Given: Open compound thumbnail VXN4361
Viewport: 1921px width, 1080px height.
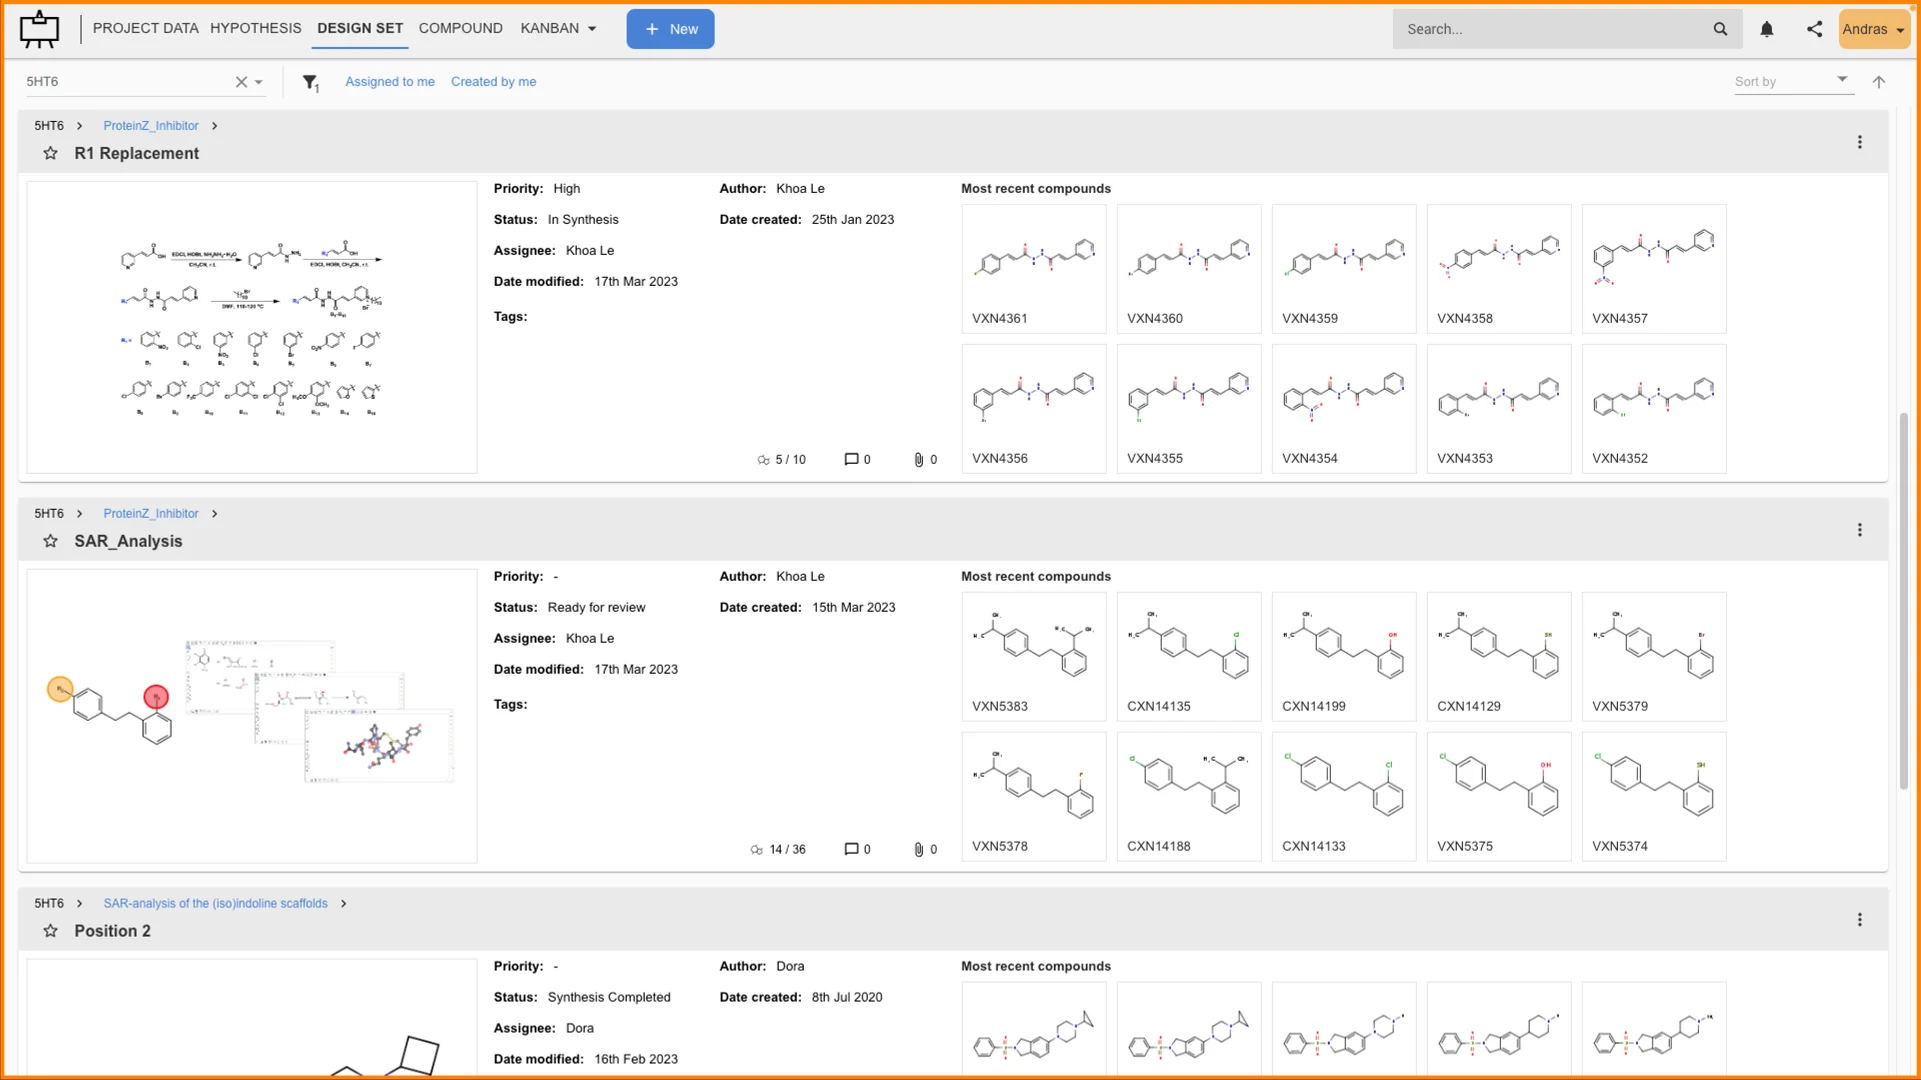Looking at the screenshot, I should click(x=1034, y=269).
